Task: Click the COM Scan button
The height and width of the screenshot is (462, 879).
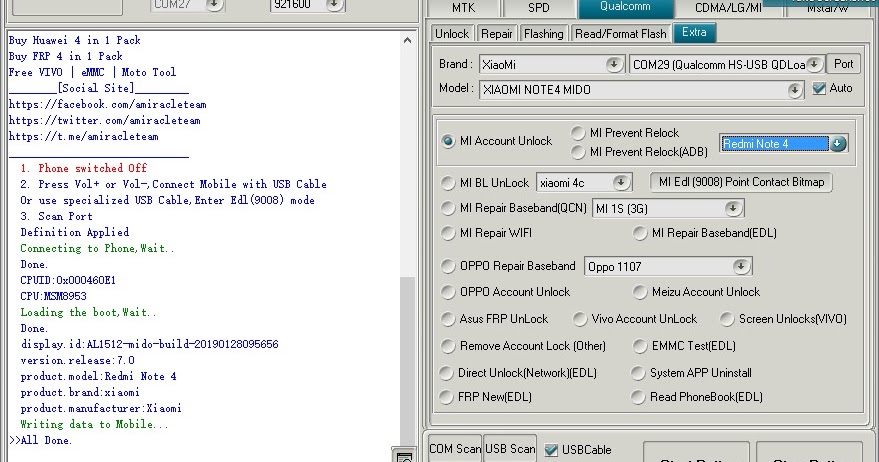Action: click(x=455, y=449)
